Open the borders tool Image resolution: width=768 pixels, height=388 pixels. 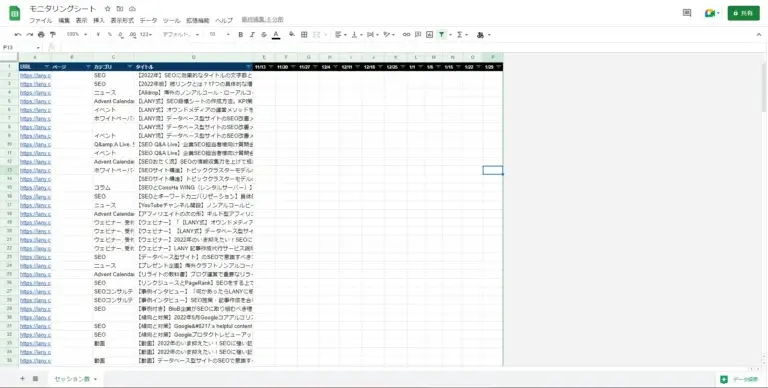[x=304, y=35]
